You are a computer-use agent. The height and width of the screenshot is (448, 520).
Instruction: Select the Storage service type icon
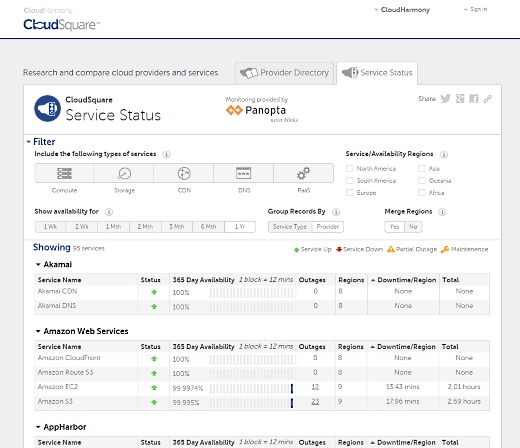coord(124,173)
